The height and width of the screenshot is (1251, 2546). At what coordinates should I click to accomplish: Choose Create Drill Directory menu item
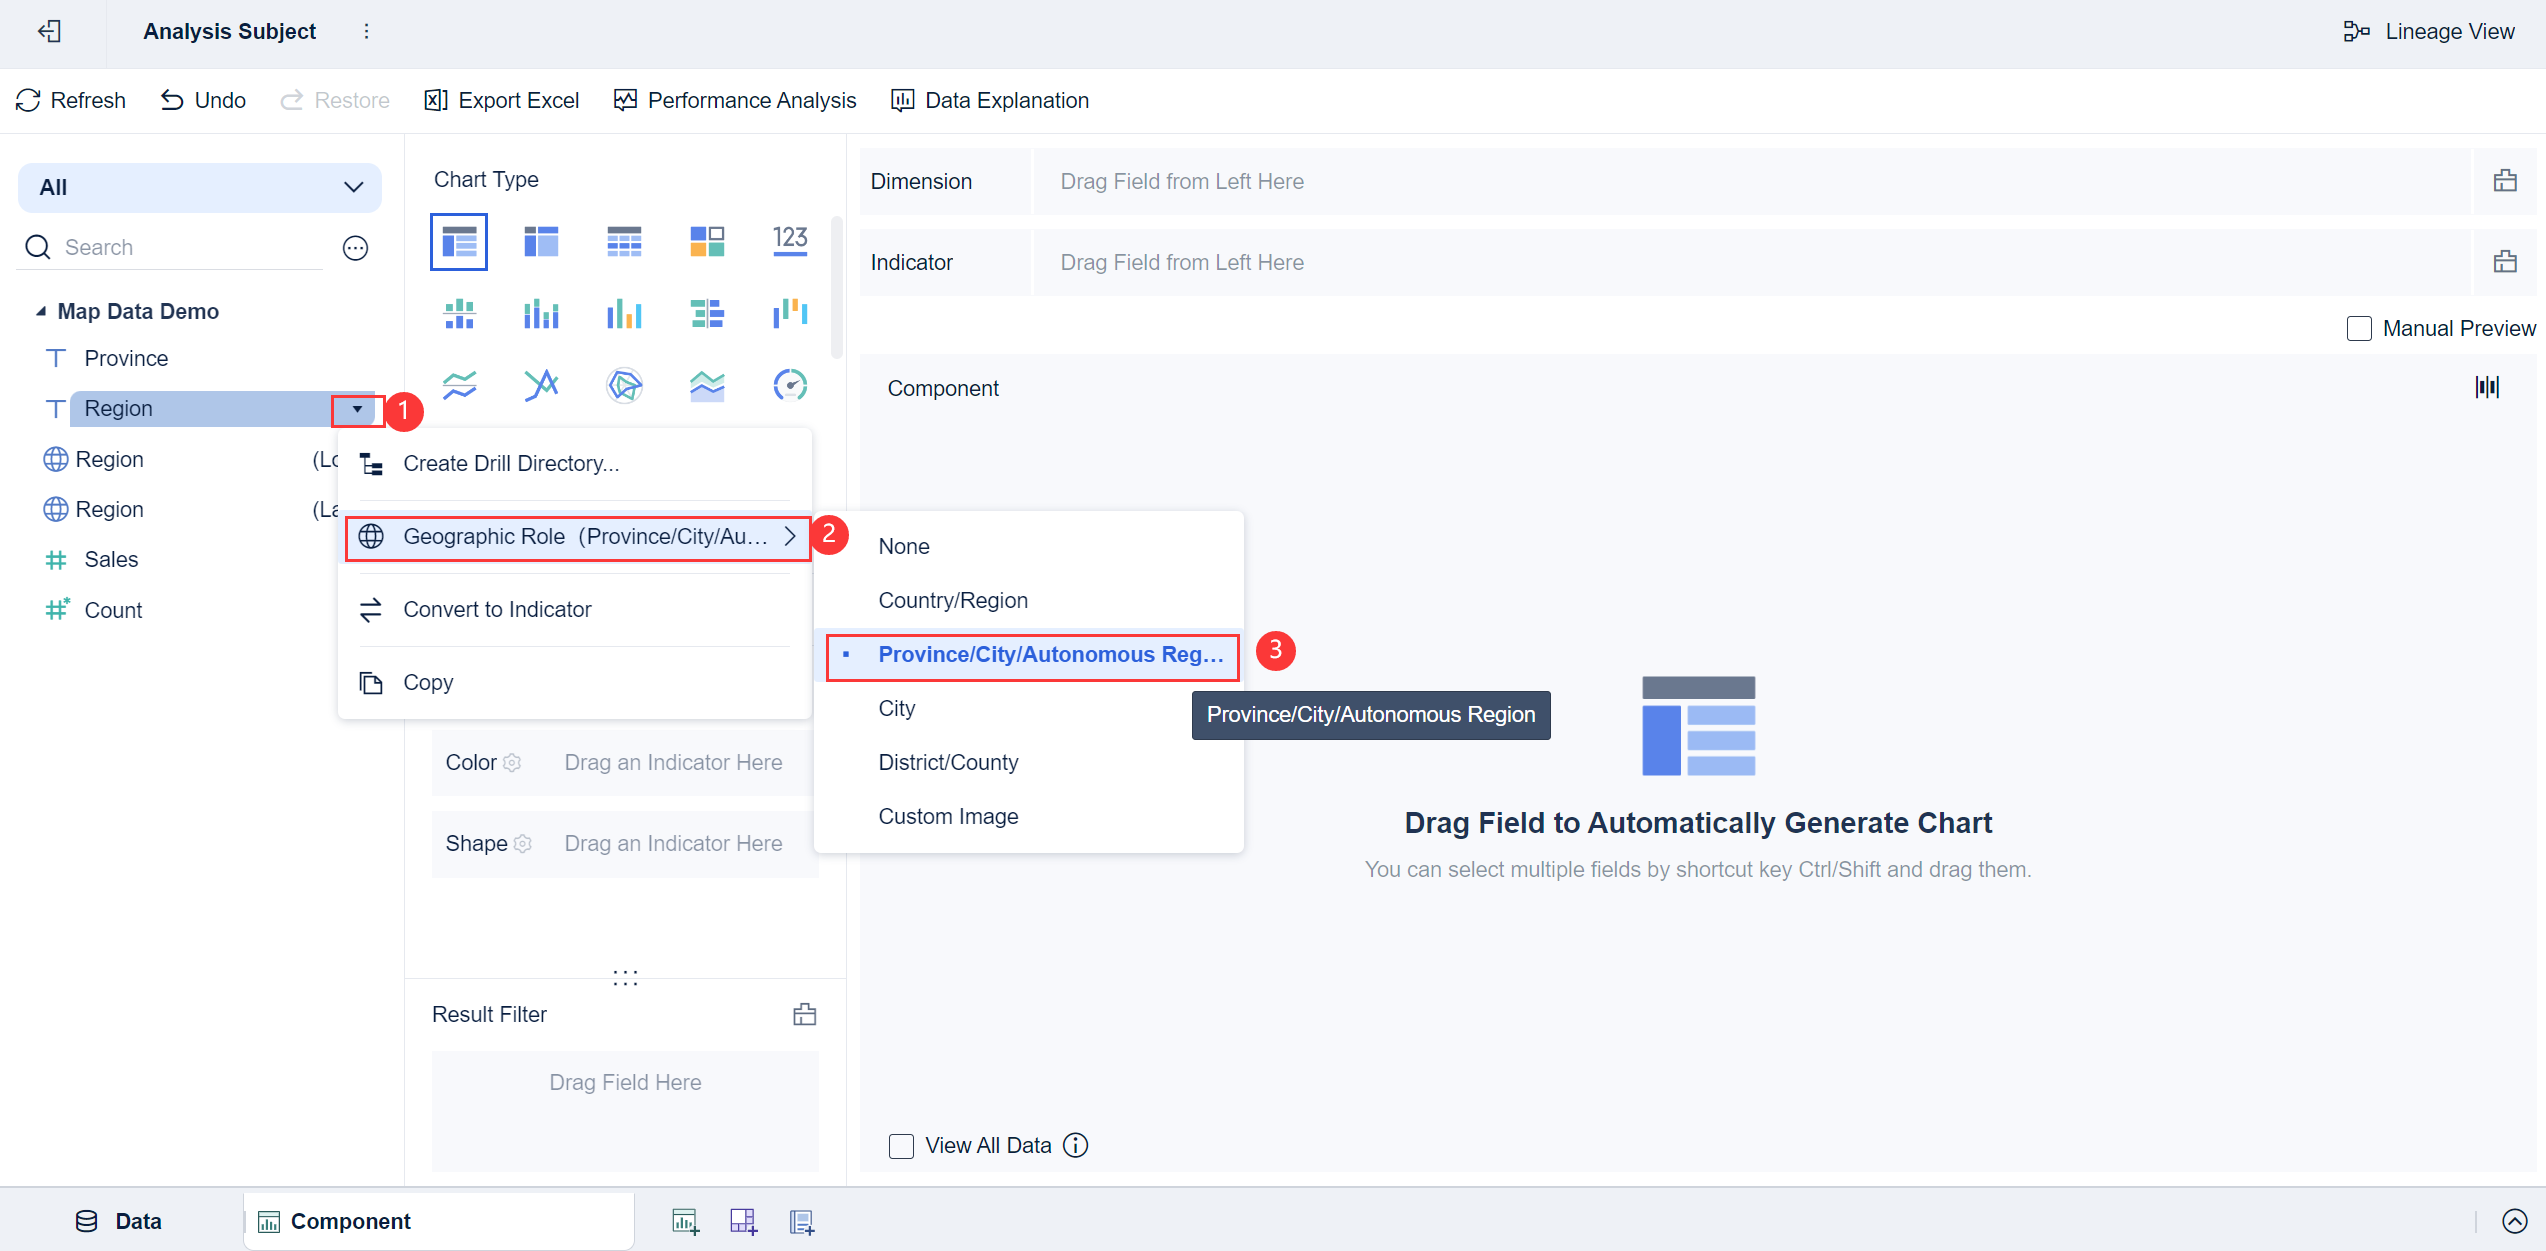pyautogui.click(x=575, y=463)
